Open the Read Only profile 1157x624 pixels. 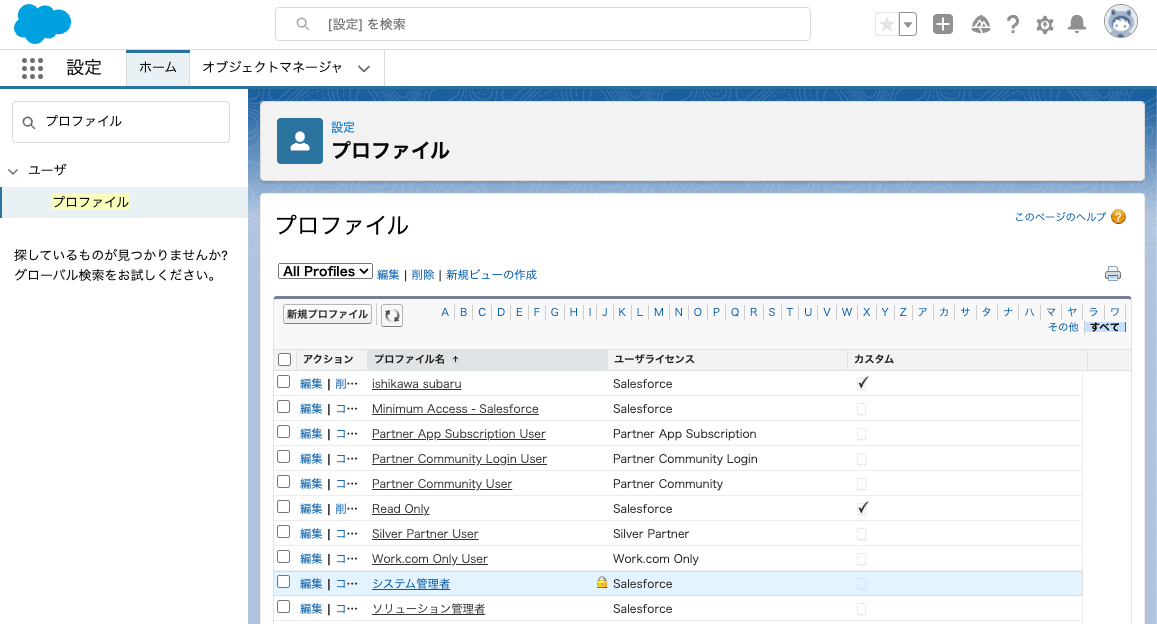401,509
